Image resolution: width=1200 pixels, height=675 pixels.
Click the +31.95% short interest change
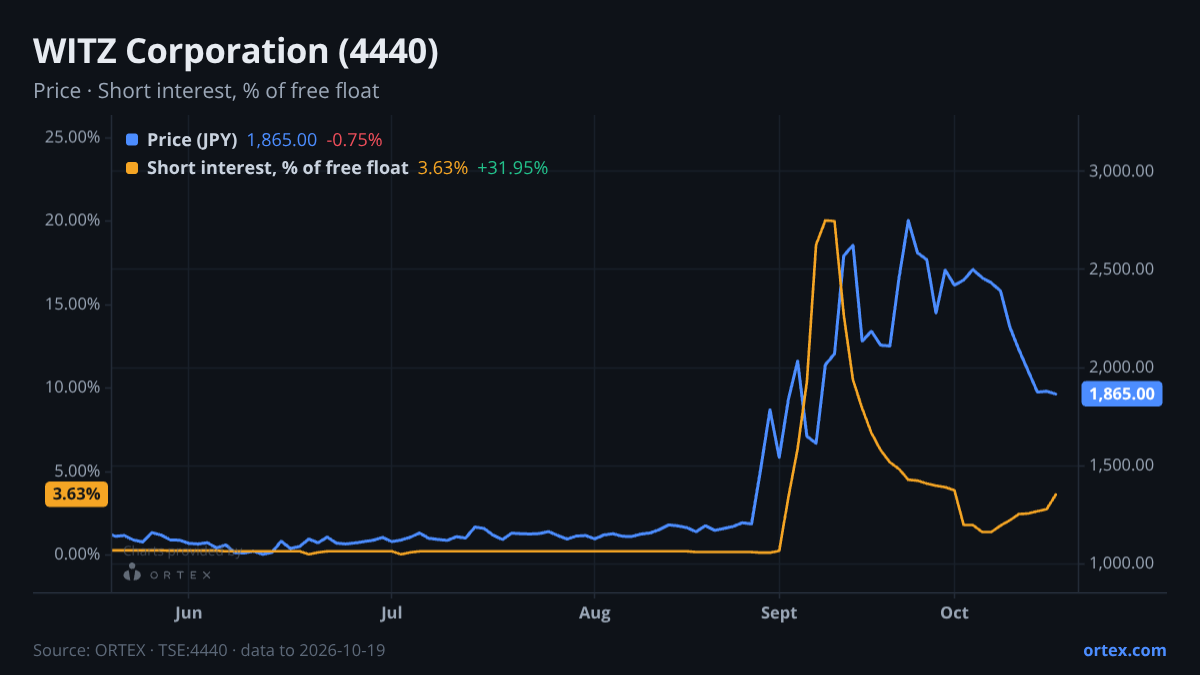[513, 168]
